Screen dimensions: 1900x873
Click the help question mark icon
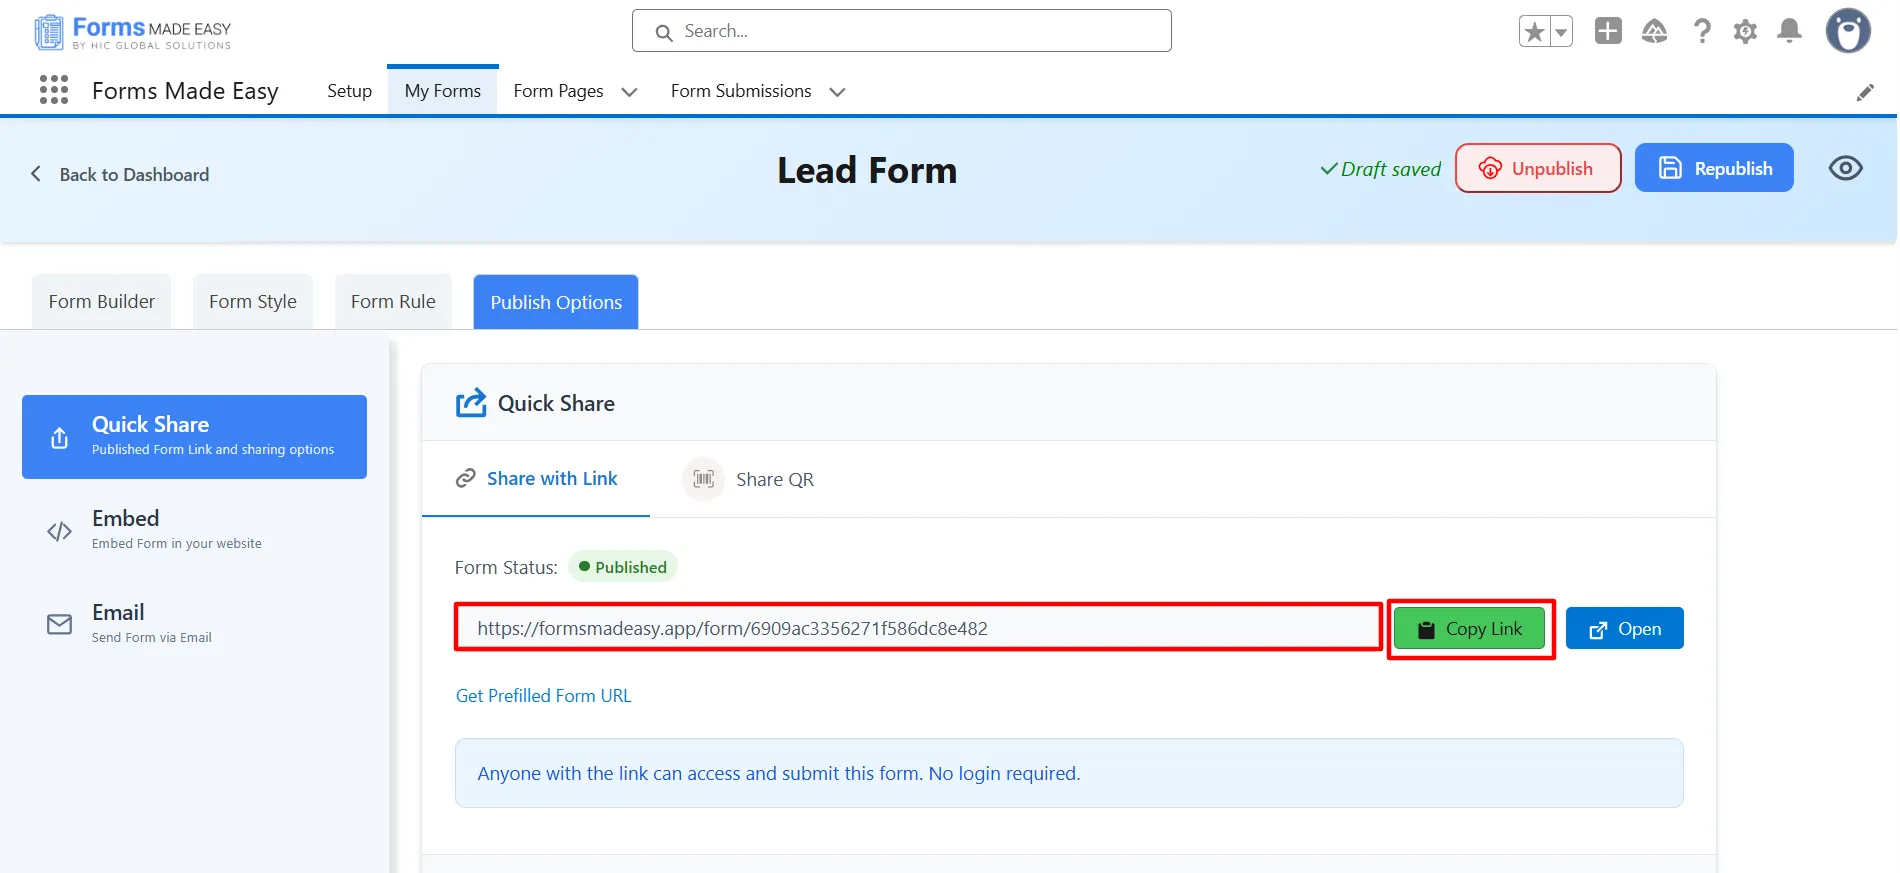(1701, 31)
